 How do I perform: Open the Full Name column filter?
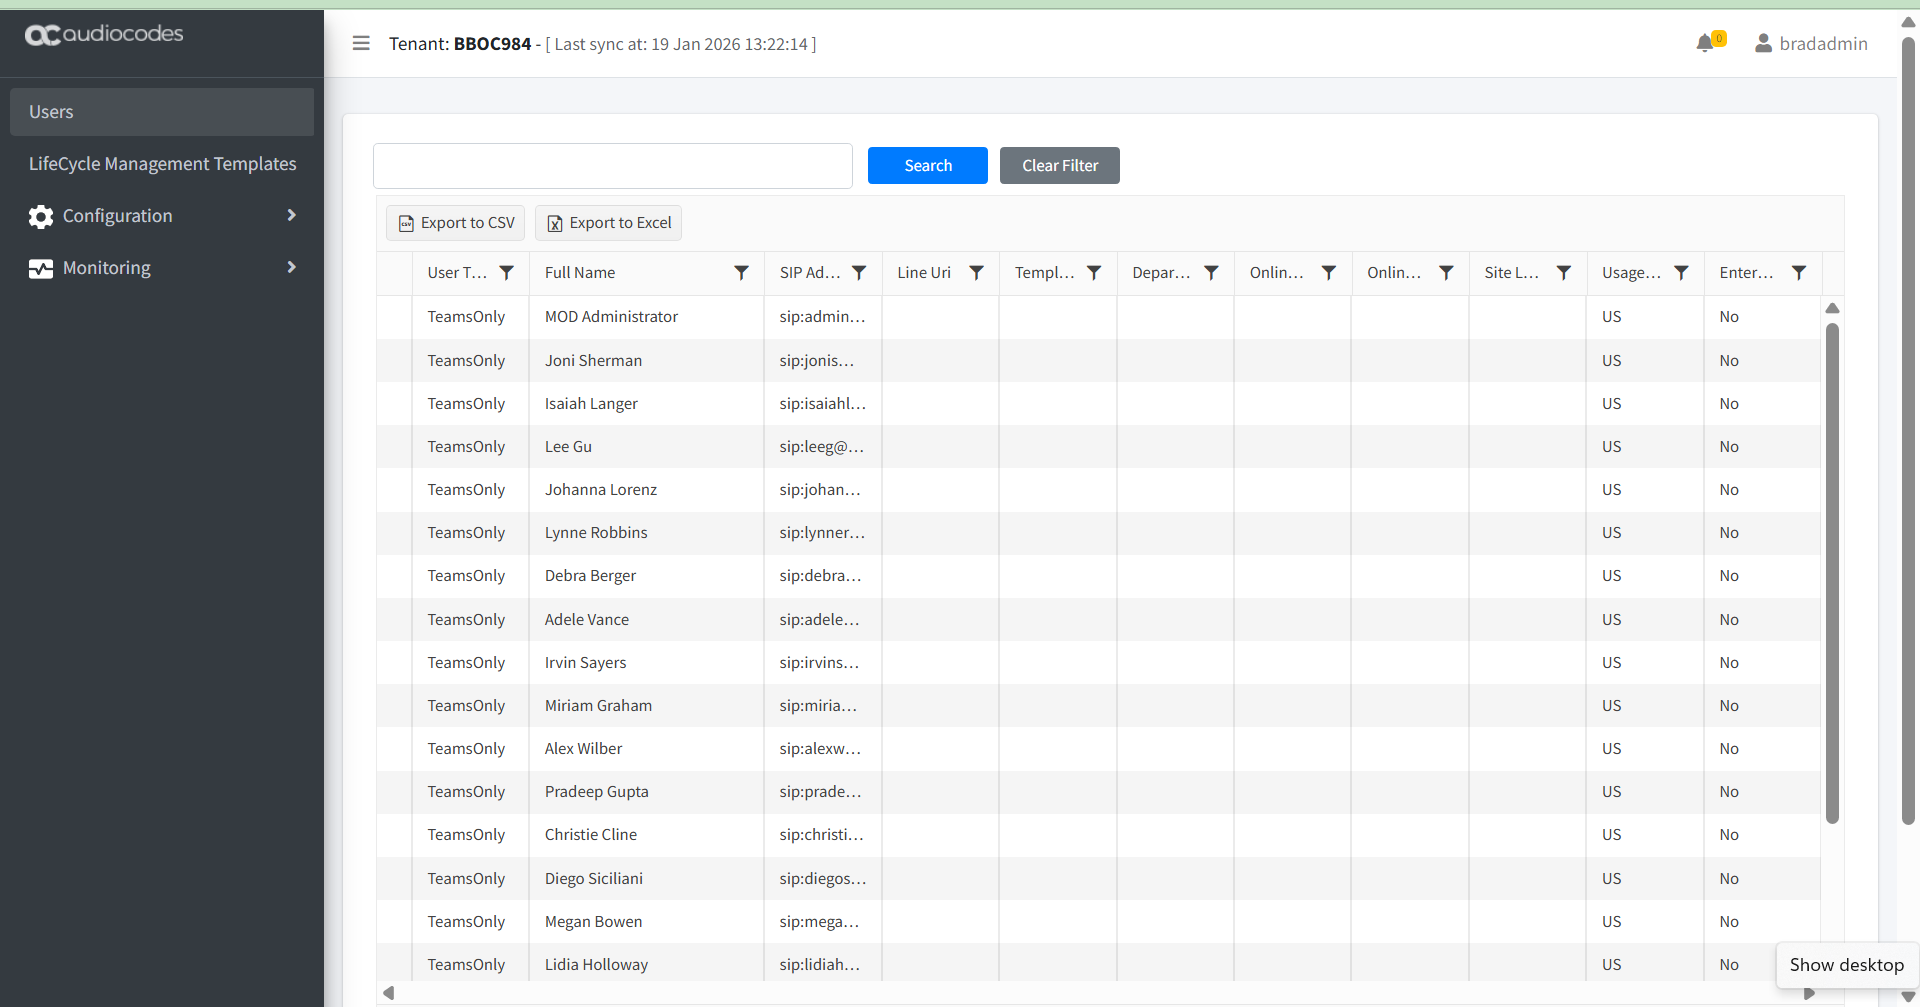point(741,273)
